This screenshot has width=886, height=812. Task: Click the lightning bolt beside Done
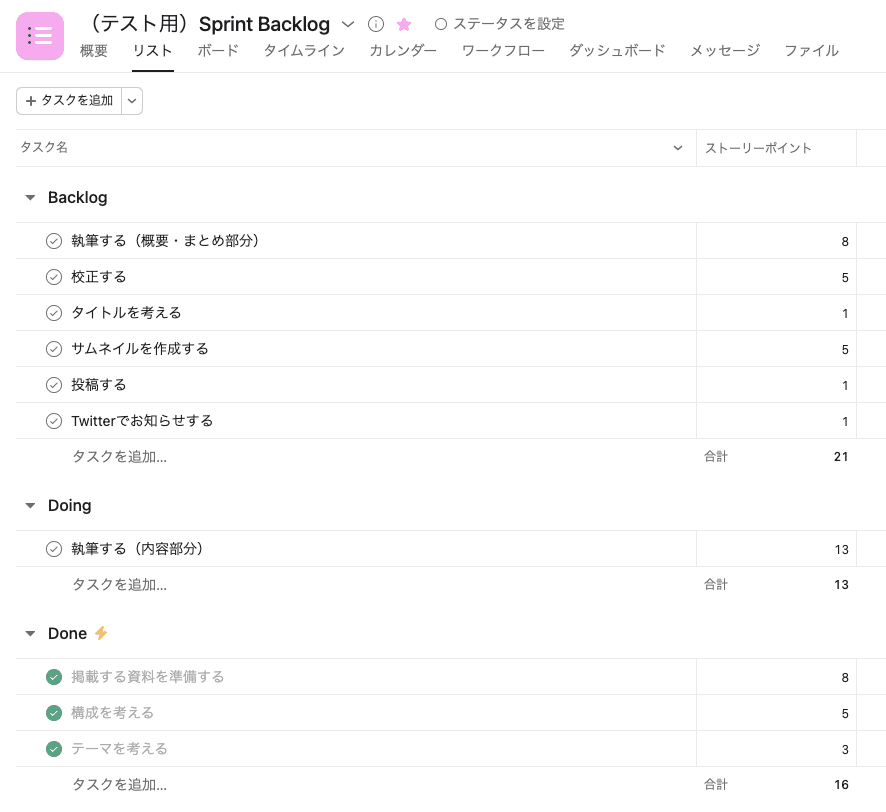click(101, 633)
